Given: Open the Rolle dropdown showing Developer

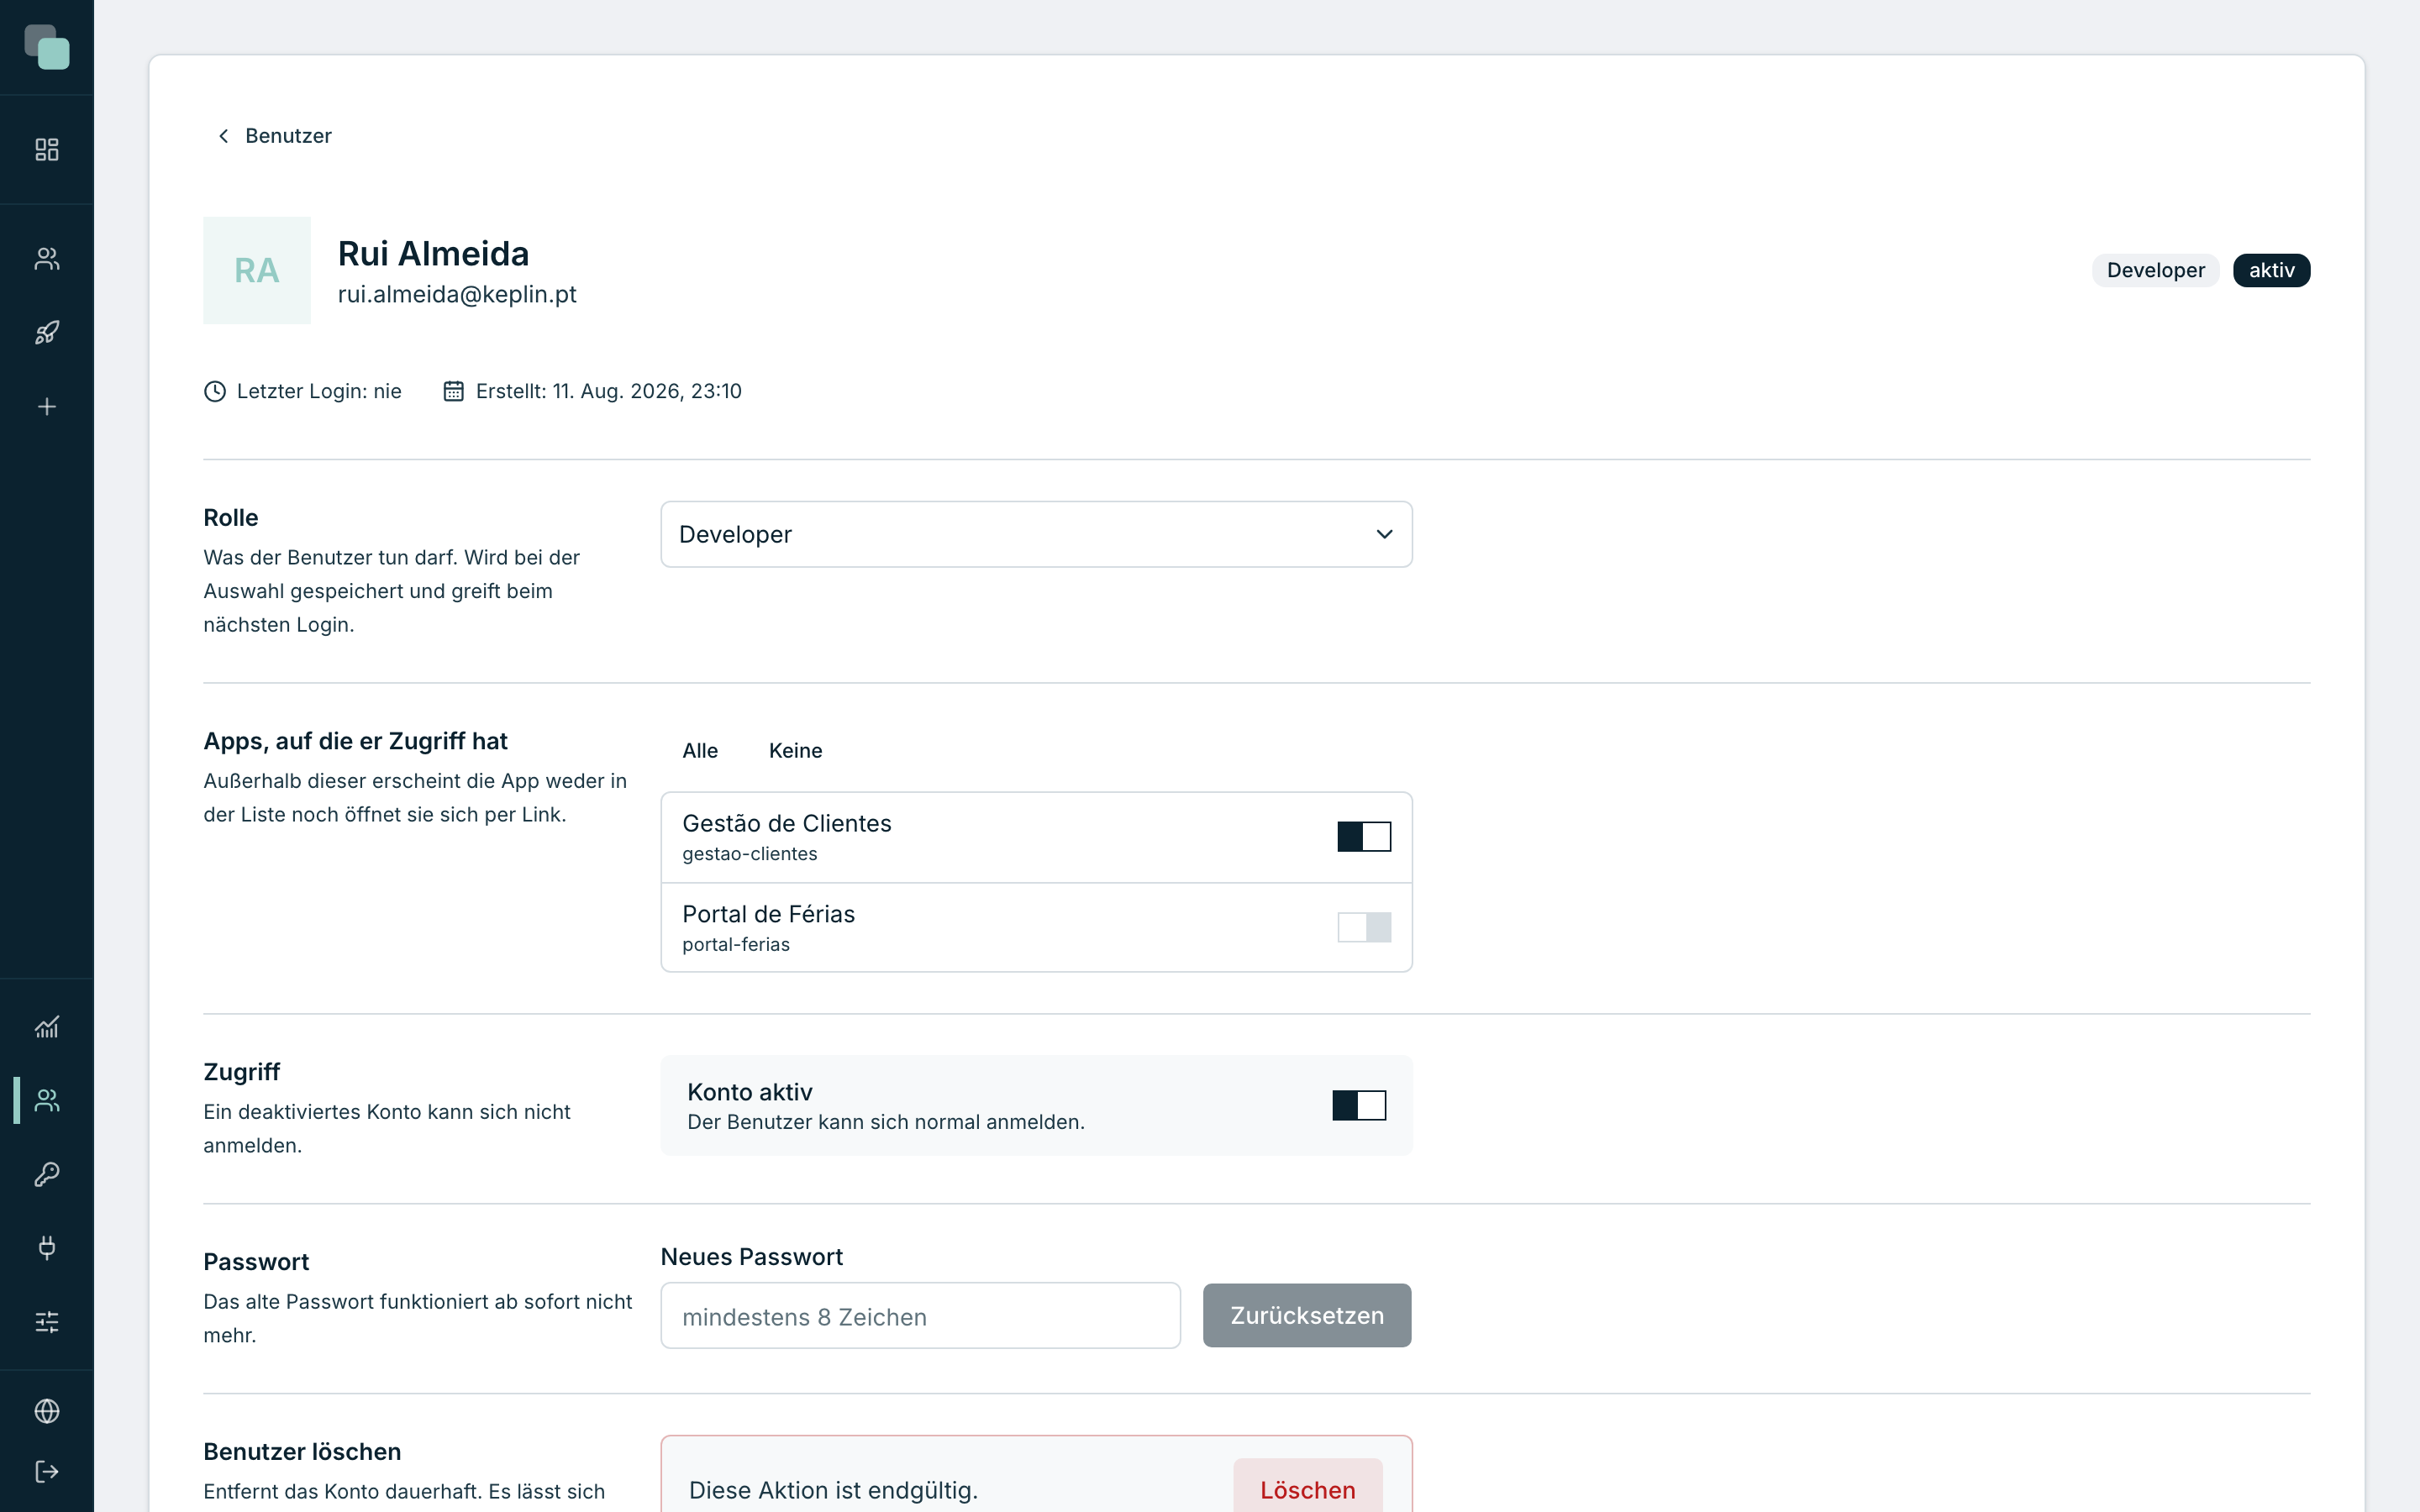Looking at the screenshot, I should (1036, 534).
